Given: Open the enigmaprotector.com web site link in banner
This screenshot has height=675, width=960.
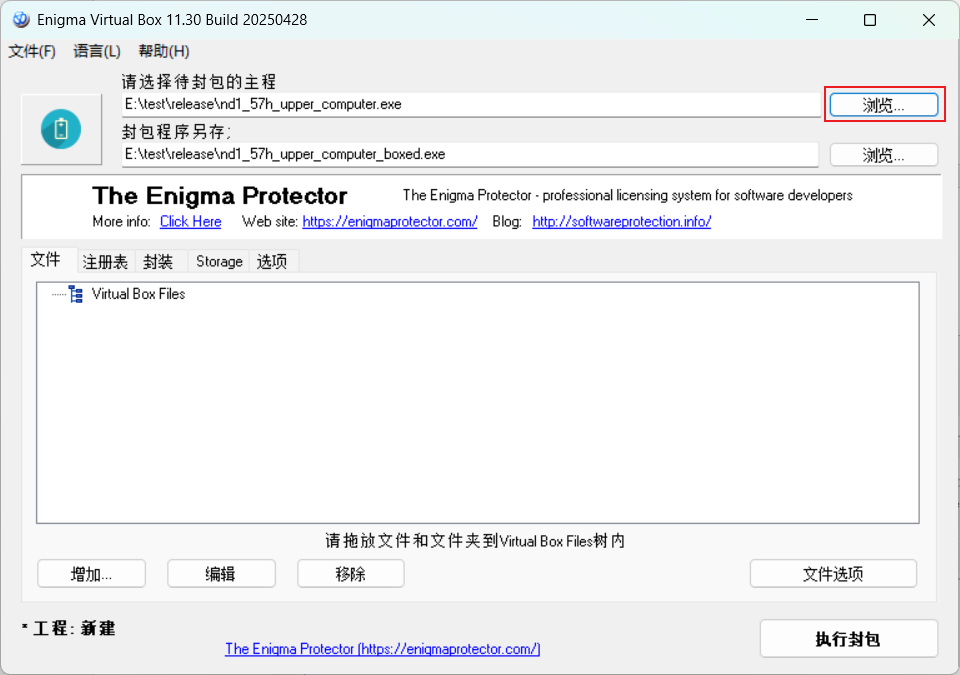Looking at the screenshot, I should tap(390, 222).
